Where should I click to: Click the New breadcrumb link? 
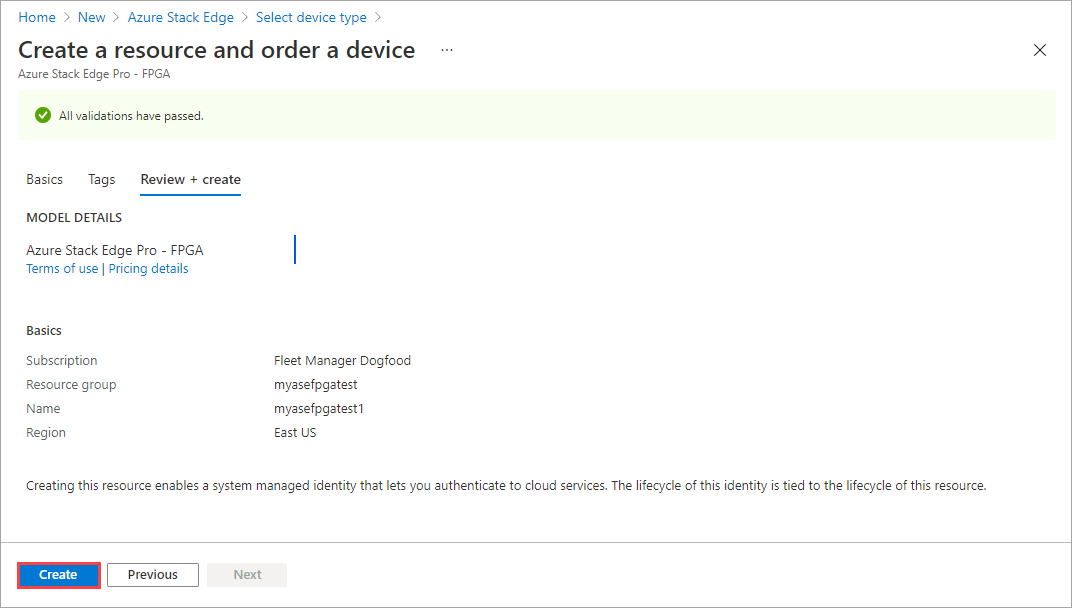pos(91,16)
